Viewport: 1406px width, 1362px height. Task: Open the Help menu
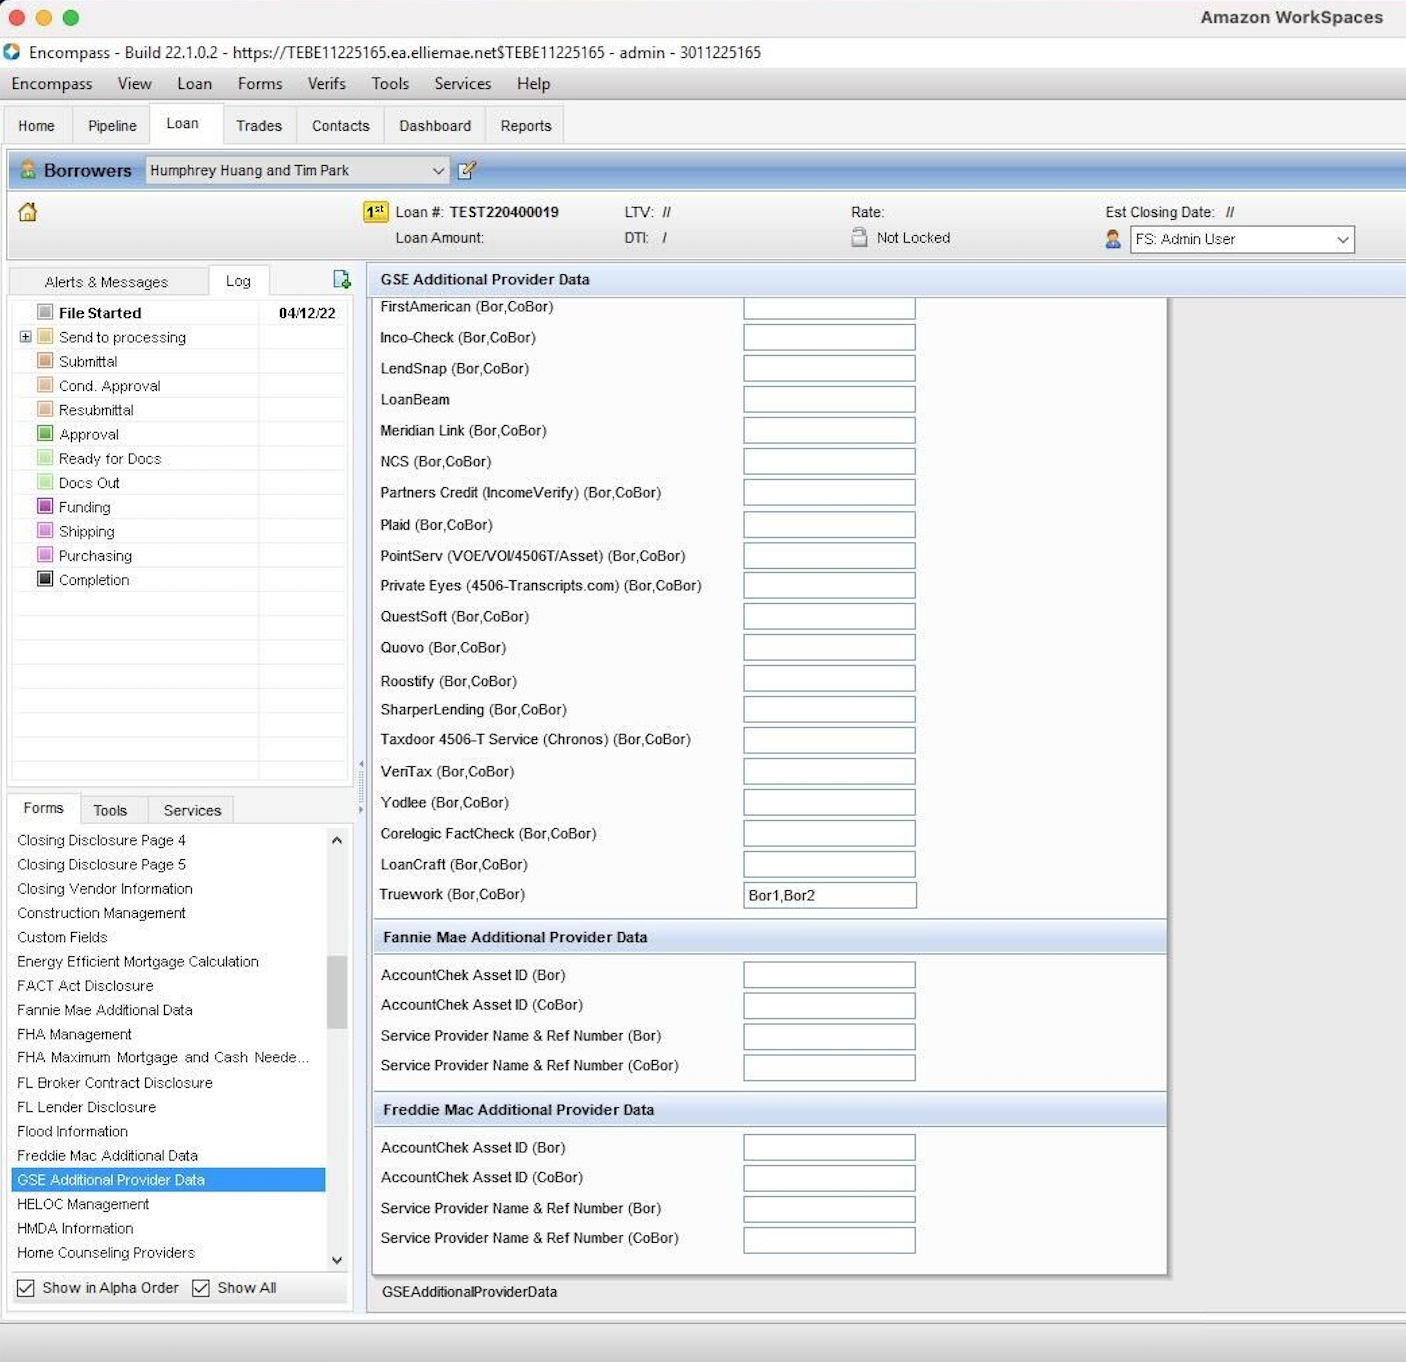click(x=533, y=84)
